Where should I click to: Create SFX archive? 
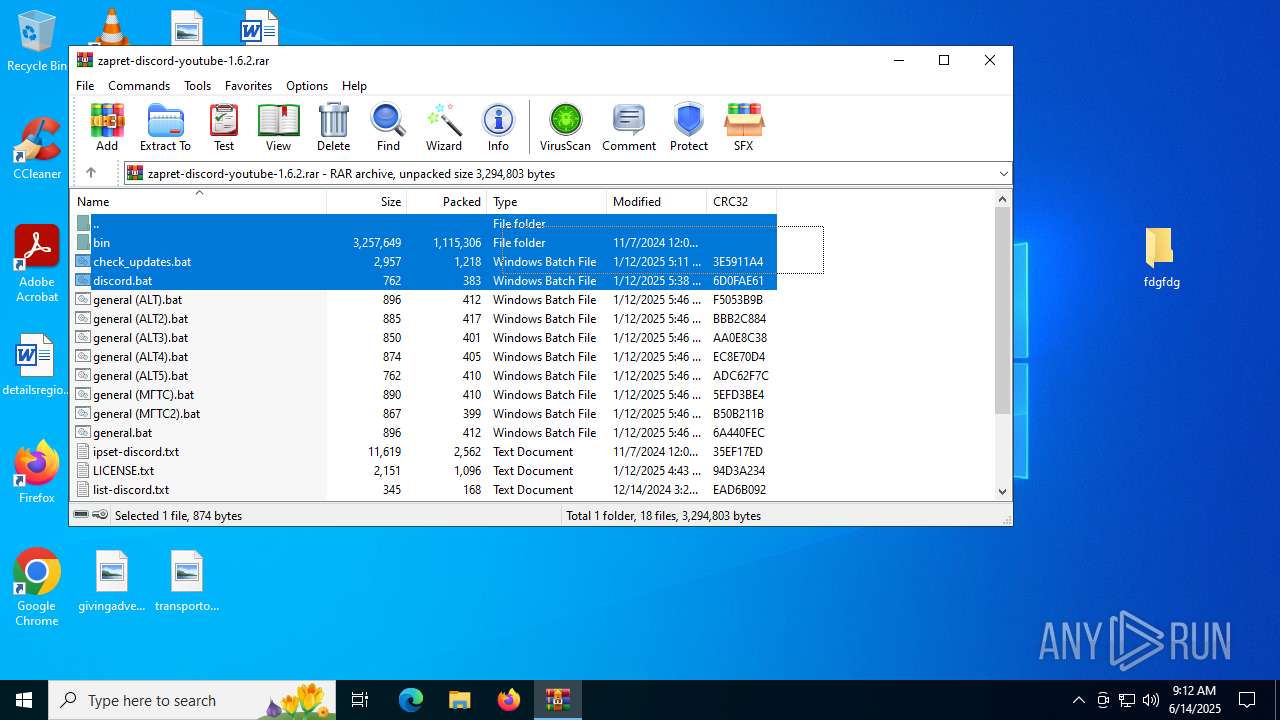coord(743,127)
